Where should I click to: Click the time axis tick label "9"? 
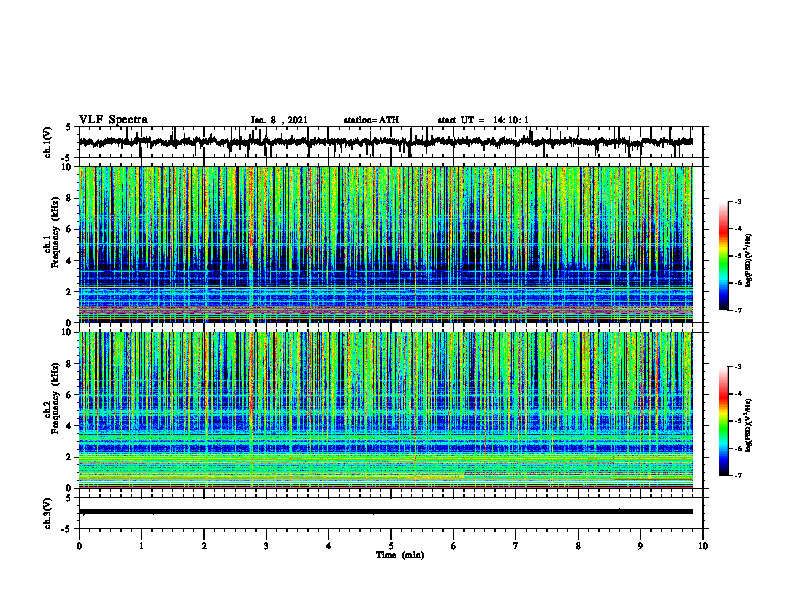(640, 546)
